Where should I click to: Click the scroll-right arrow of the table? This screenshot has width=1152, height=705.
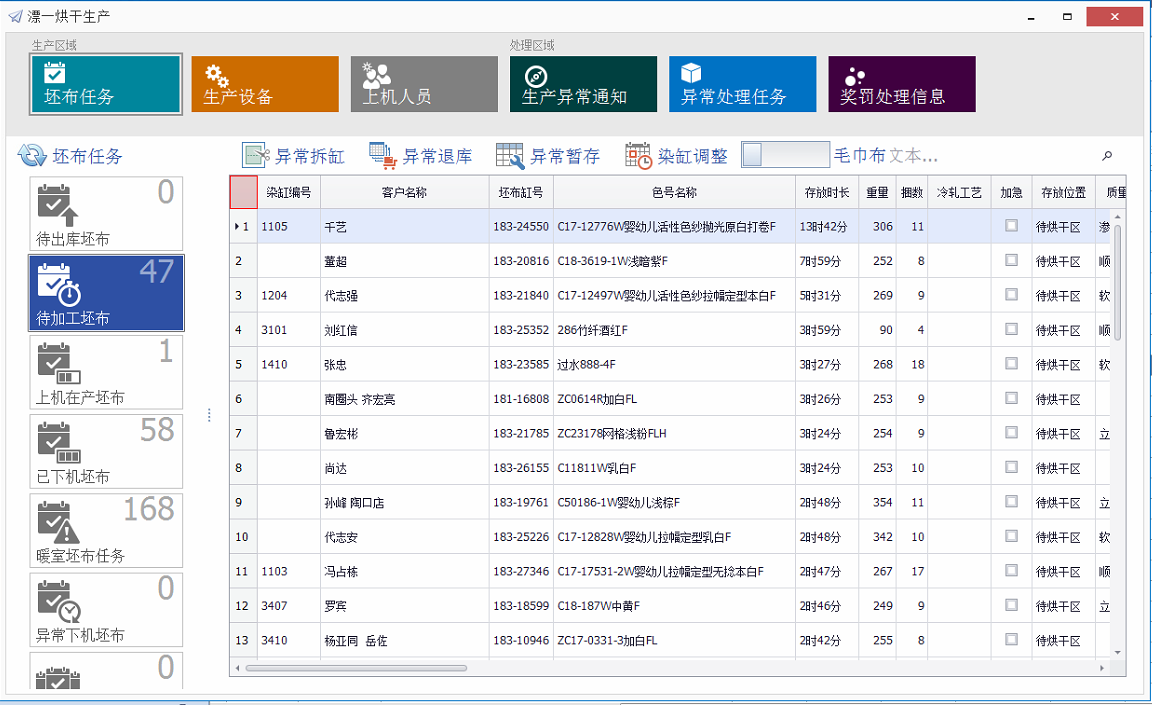click(1102, 668)
